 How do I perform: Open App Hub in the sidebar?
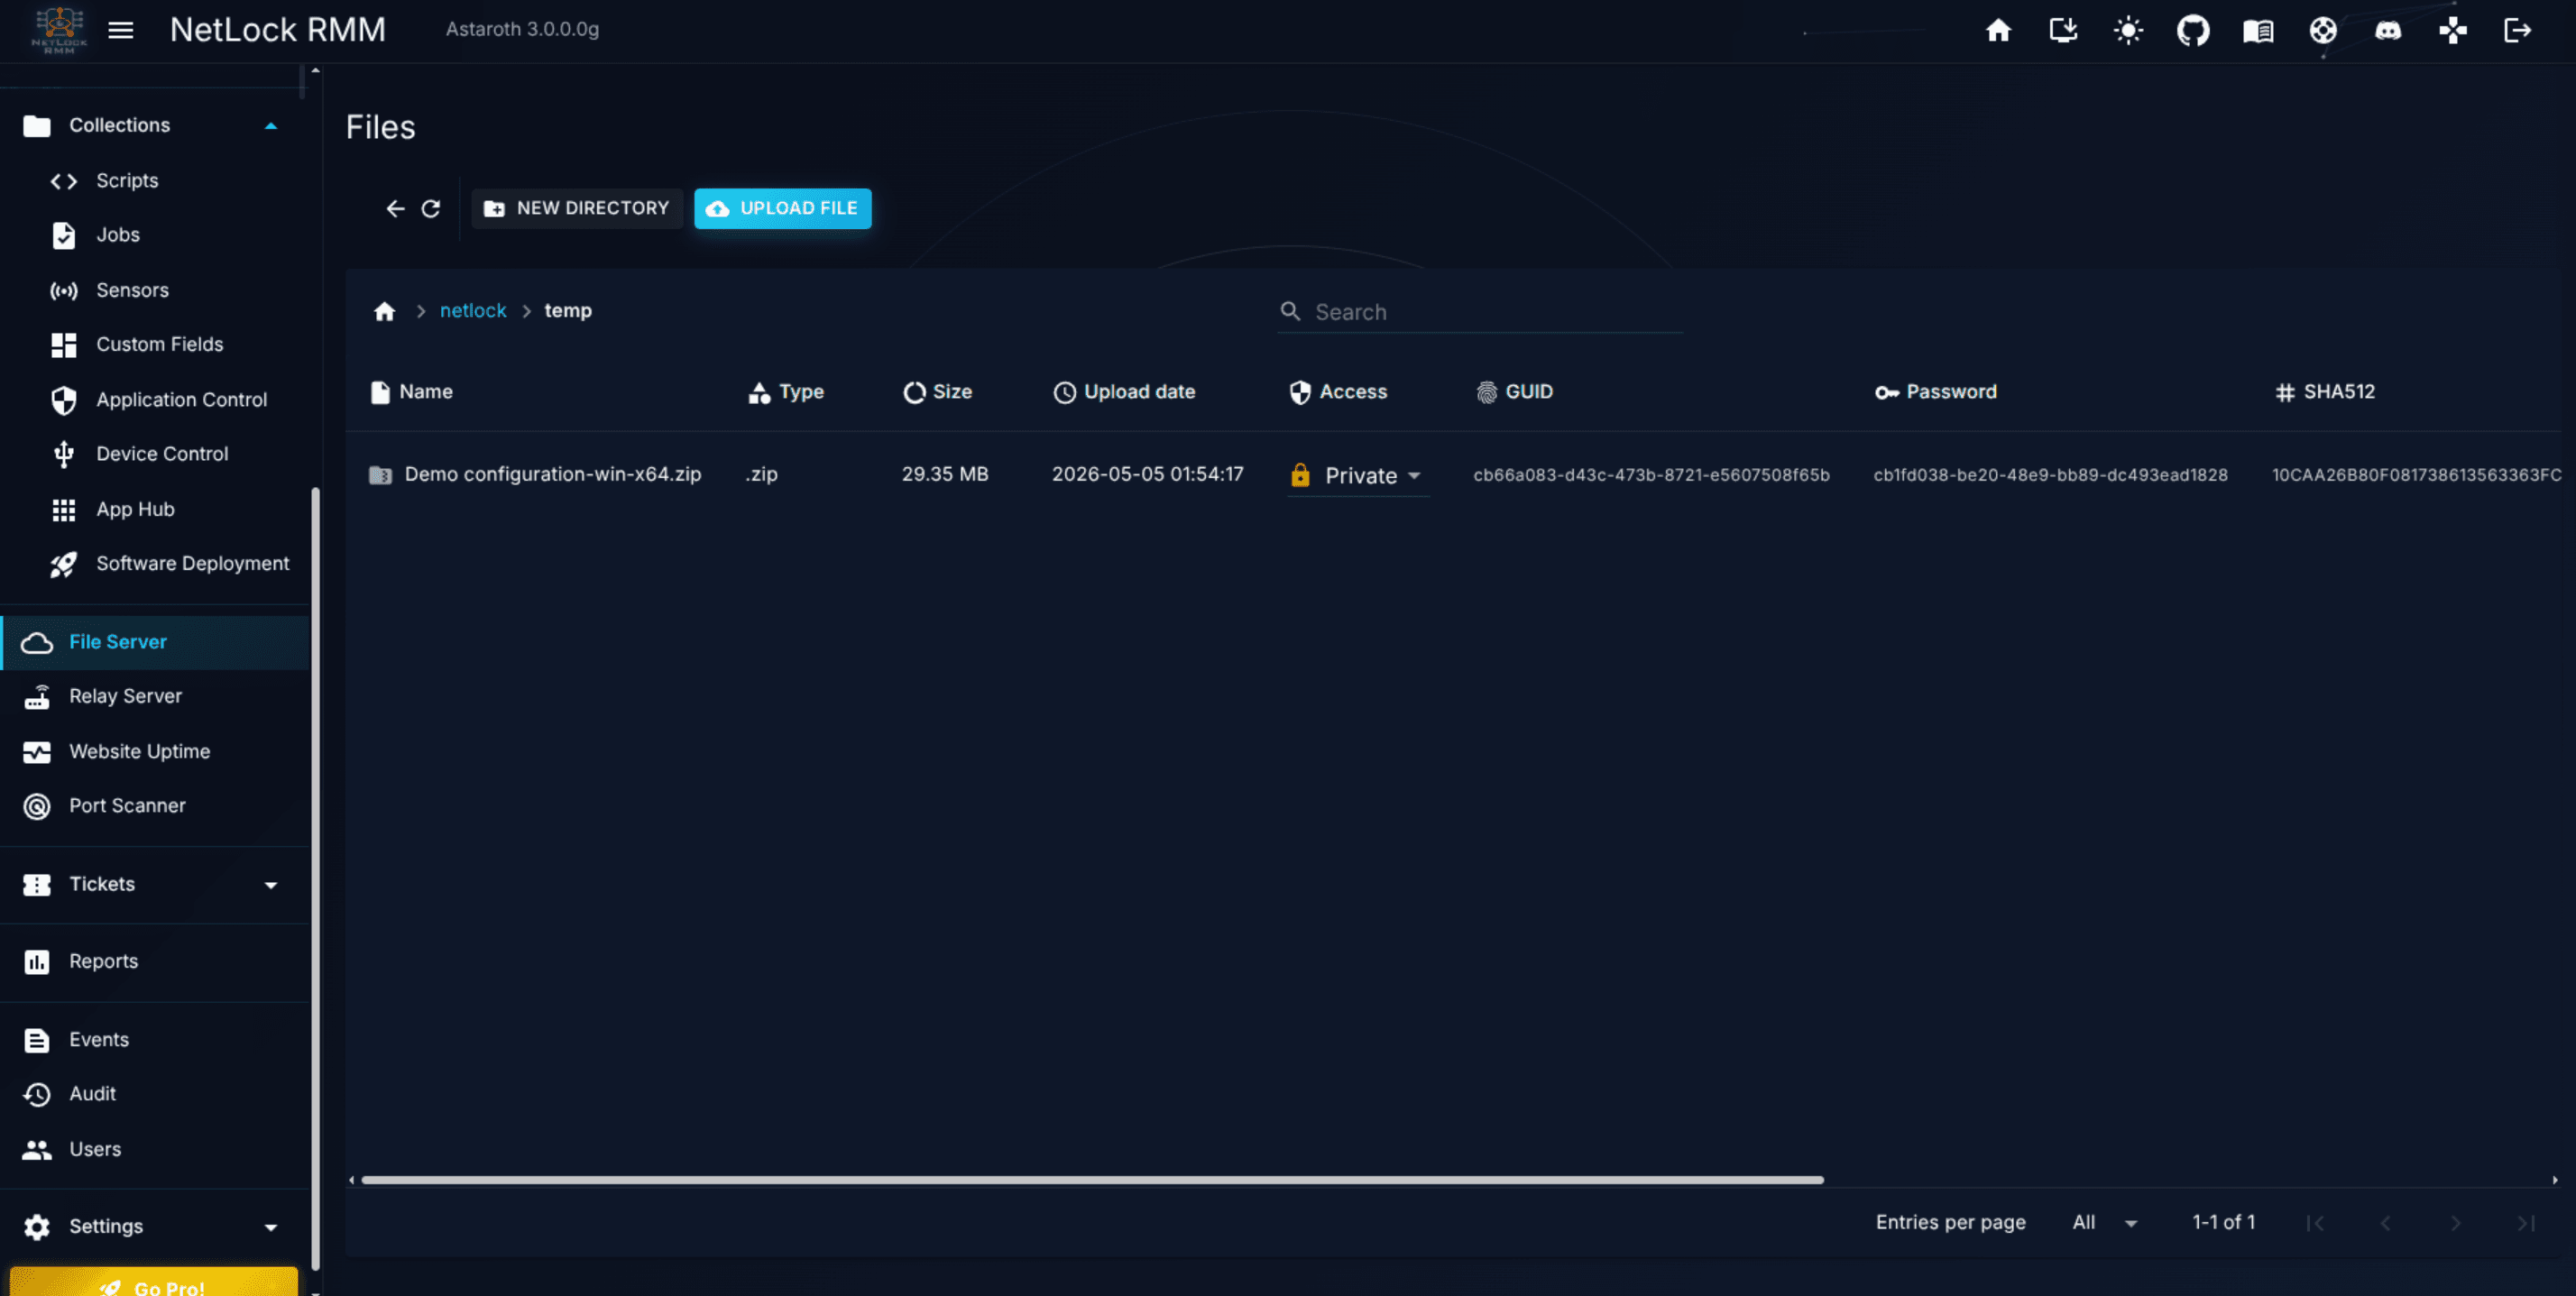click(x=155, y=509)
